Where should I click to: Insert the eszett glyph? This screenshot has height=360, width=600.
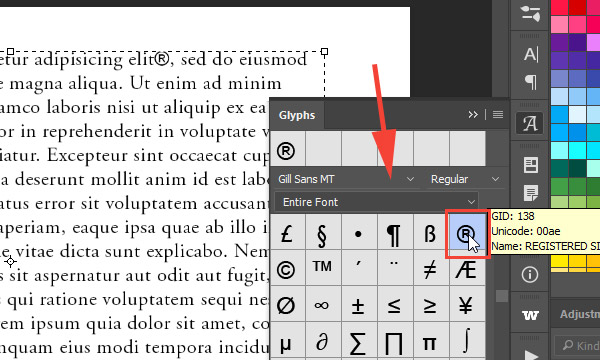[x=430, y=233]
